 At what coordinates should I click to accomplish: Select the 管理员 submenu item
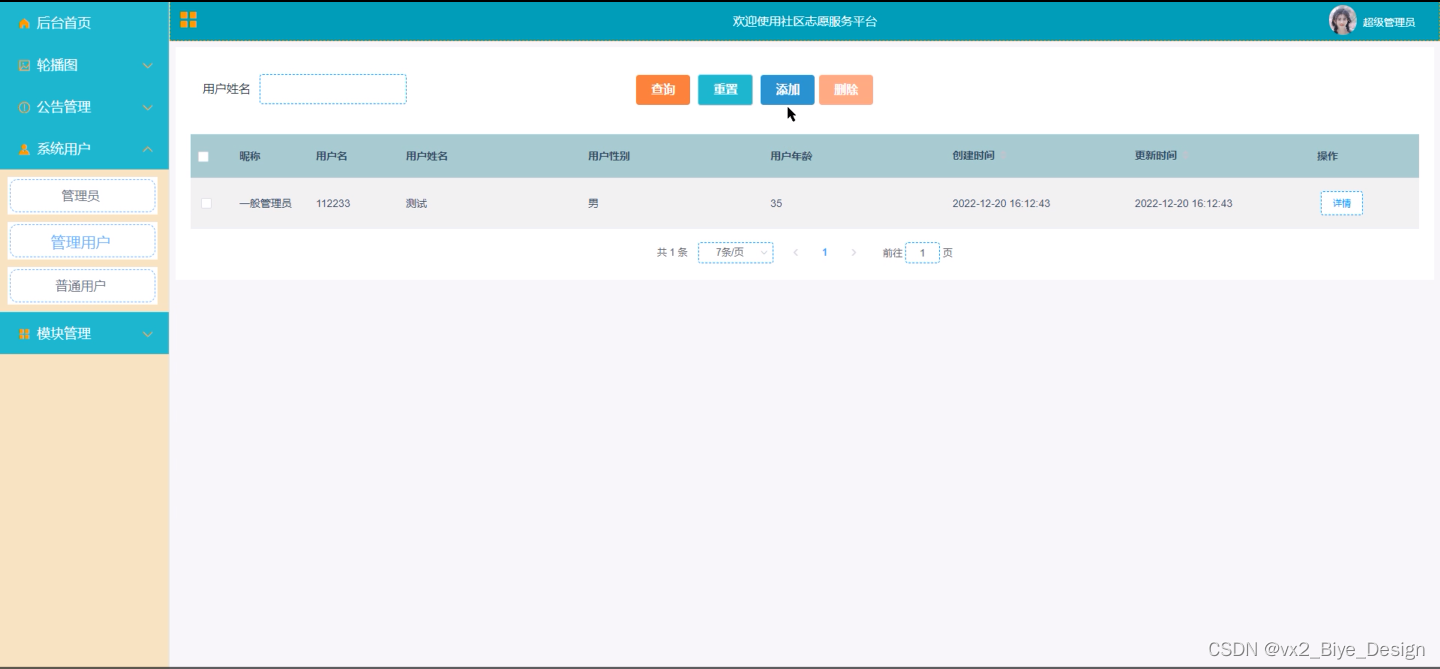click(x=83, y=196)
